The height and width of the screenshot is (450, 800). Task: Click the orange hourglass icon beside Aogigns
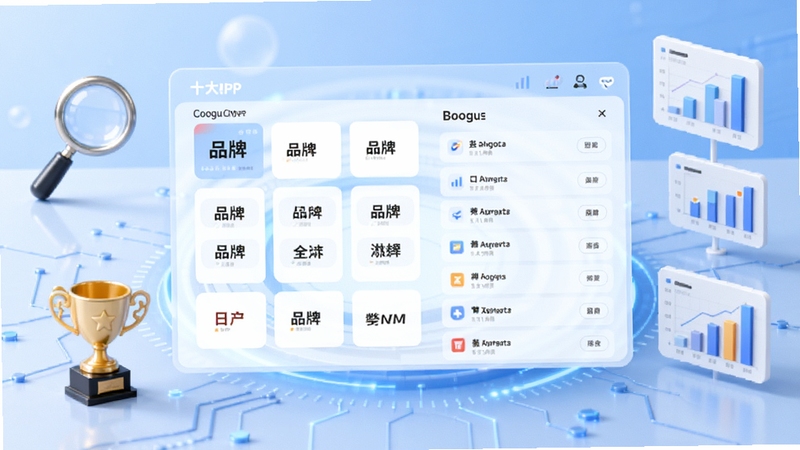click(457, 280)
